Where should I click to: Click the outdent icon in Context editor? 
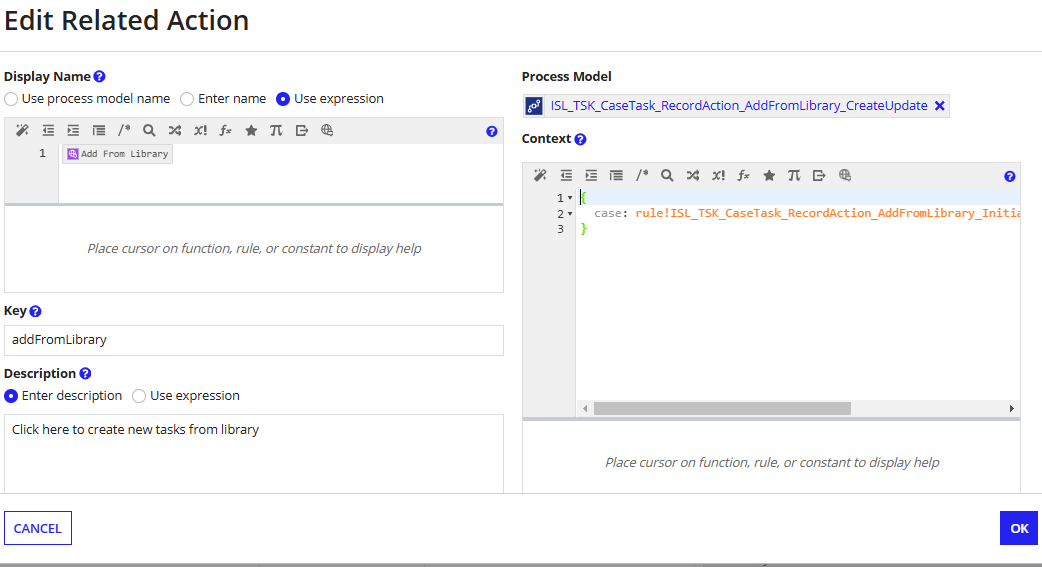pos(566,175)
